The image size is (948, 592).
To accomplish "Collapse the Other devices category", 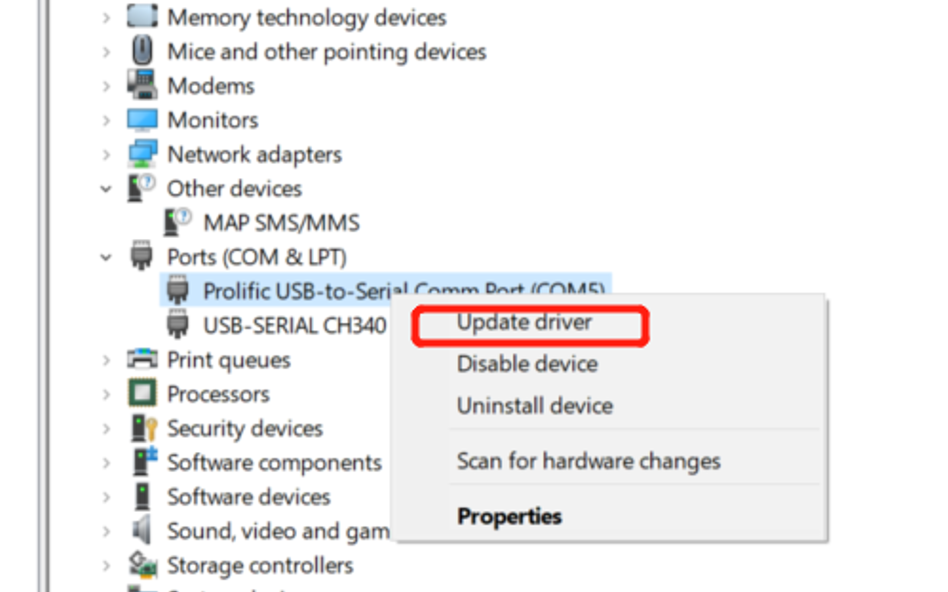I will 106,189.
